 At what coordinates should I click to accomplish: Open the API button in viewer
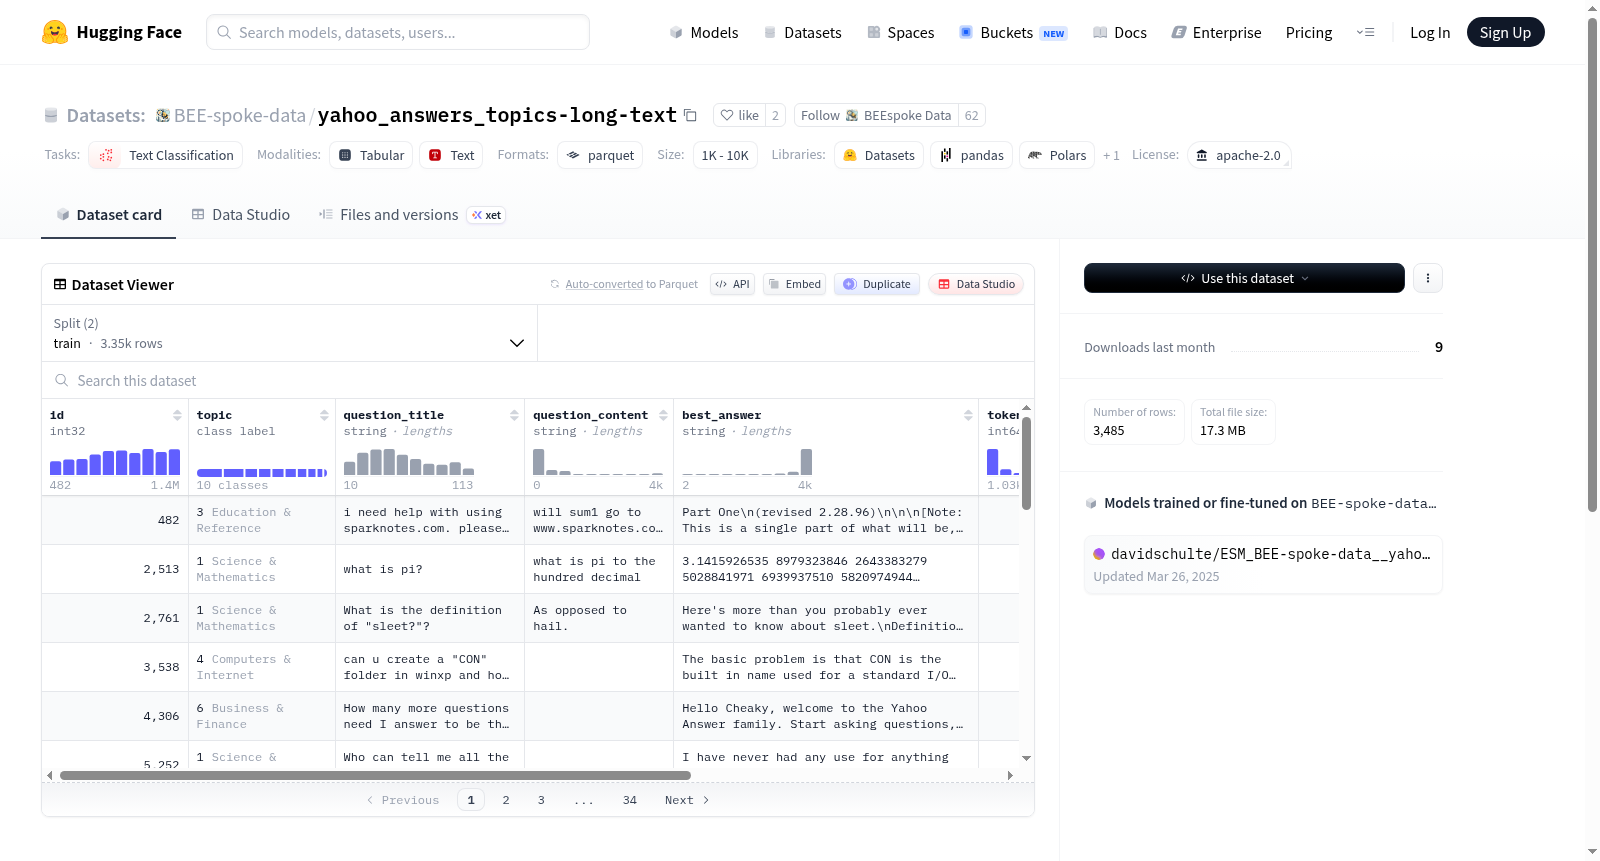pos(732,284)
